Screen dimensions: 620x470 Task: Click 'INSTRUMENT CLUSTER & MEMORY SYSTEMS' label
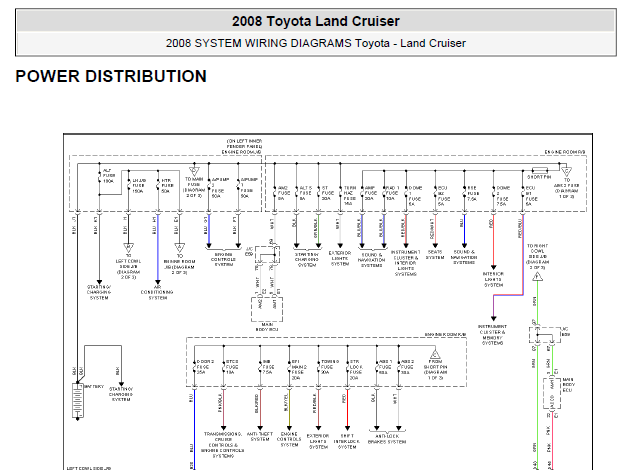coord(493,335)
